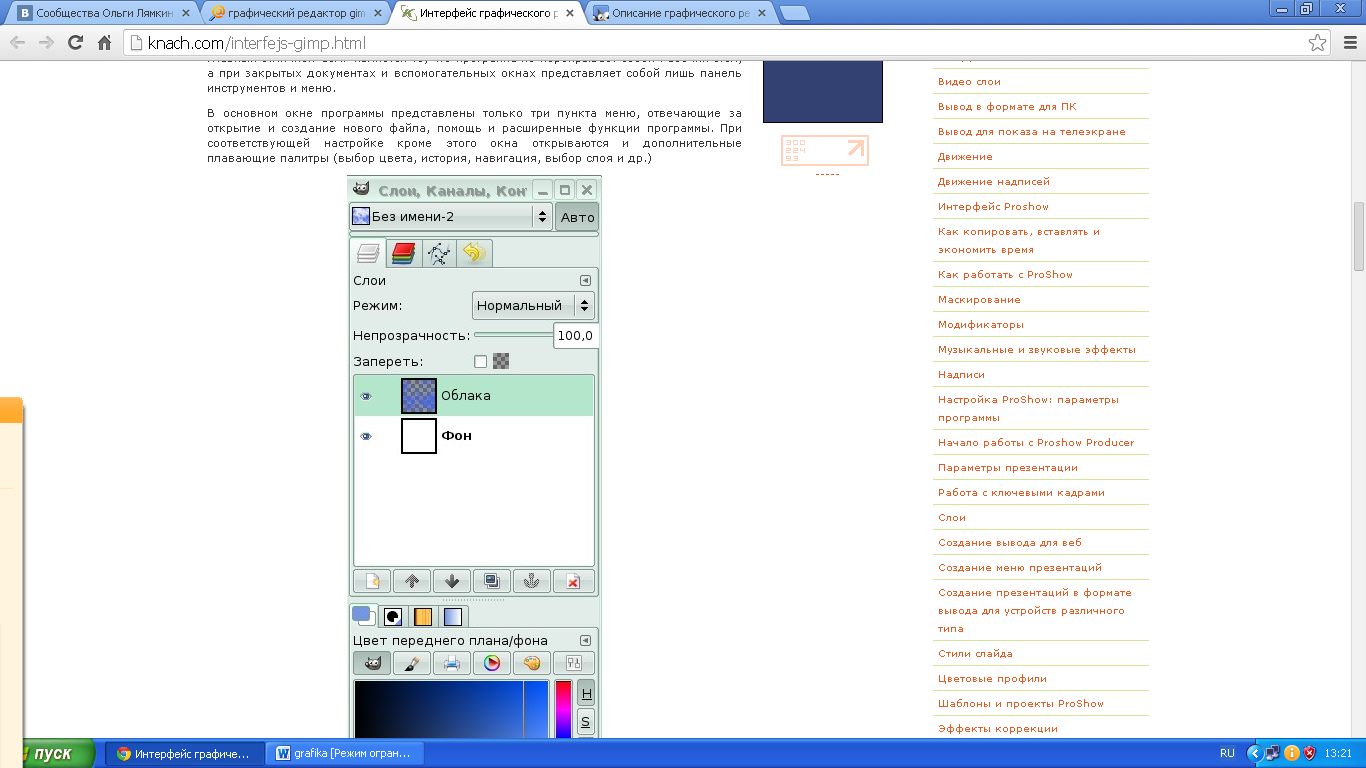Toggle visibility eye of Облака layer
1366x768 pixels.
[366, 396]
